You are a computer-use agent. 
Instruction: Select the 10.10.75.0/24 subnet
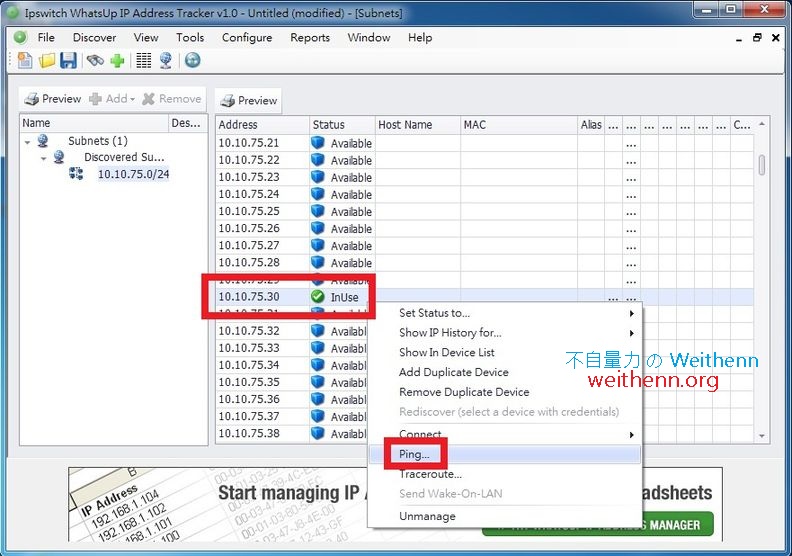(x=133, y=174)
